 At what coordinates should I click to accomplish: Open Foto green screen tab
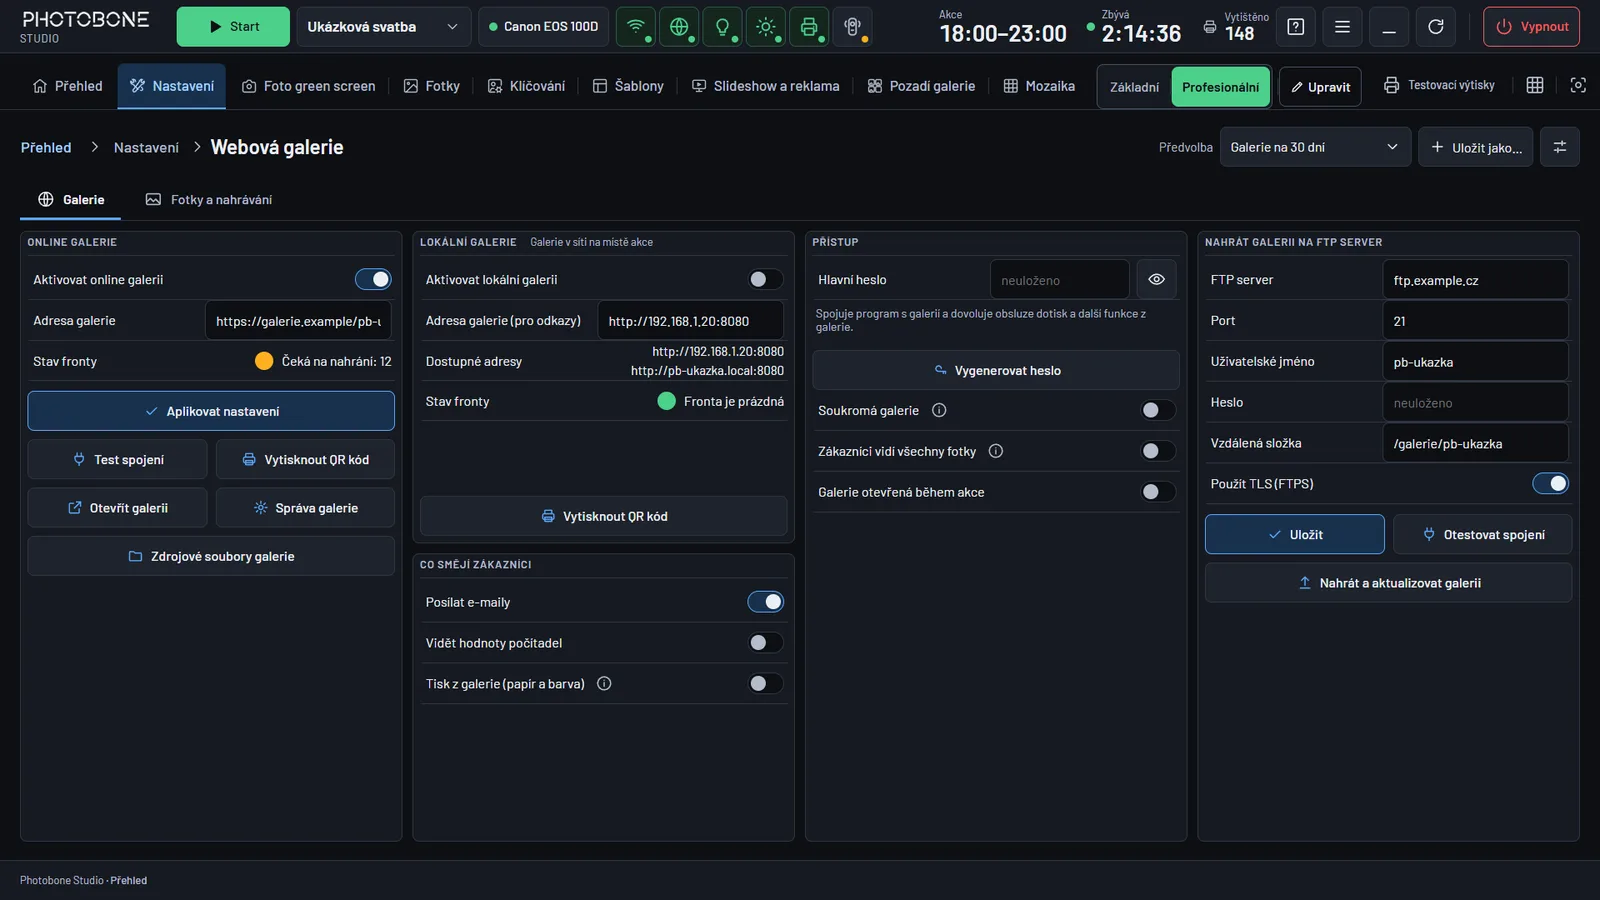point(309,86)
